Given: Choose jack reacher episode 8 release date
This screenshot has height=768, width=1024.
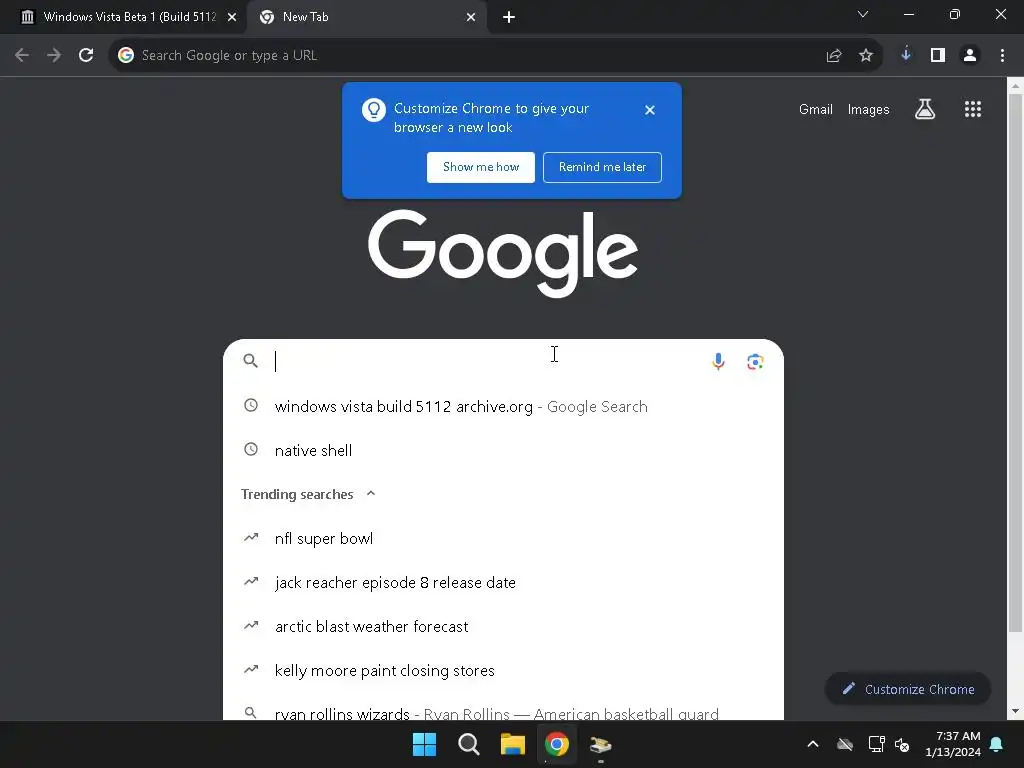Looking at the screenshot, I should [503, 583].
